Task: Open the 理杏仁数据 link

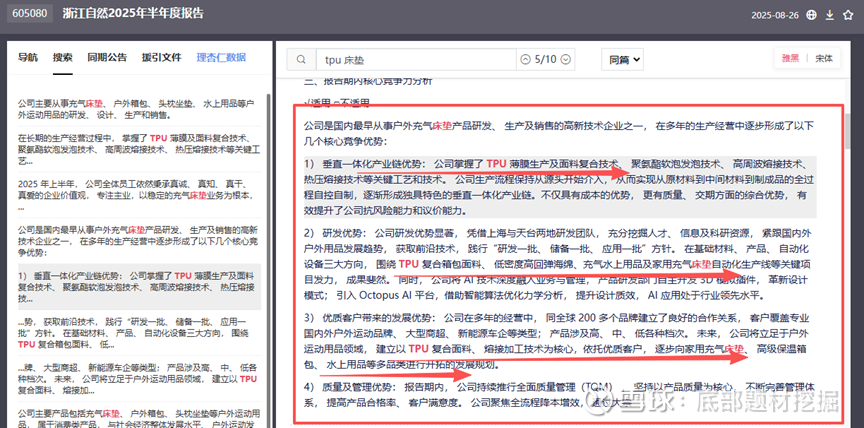Action: 221,58
